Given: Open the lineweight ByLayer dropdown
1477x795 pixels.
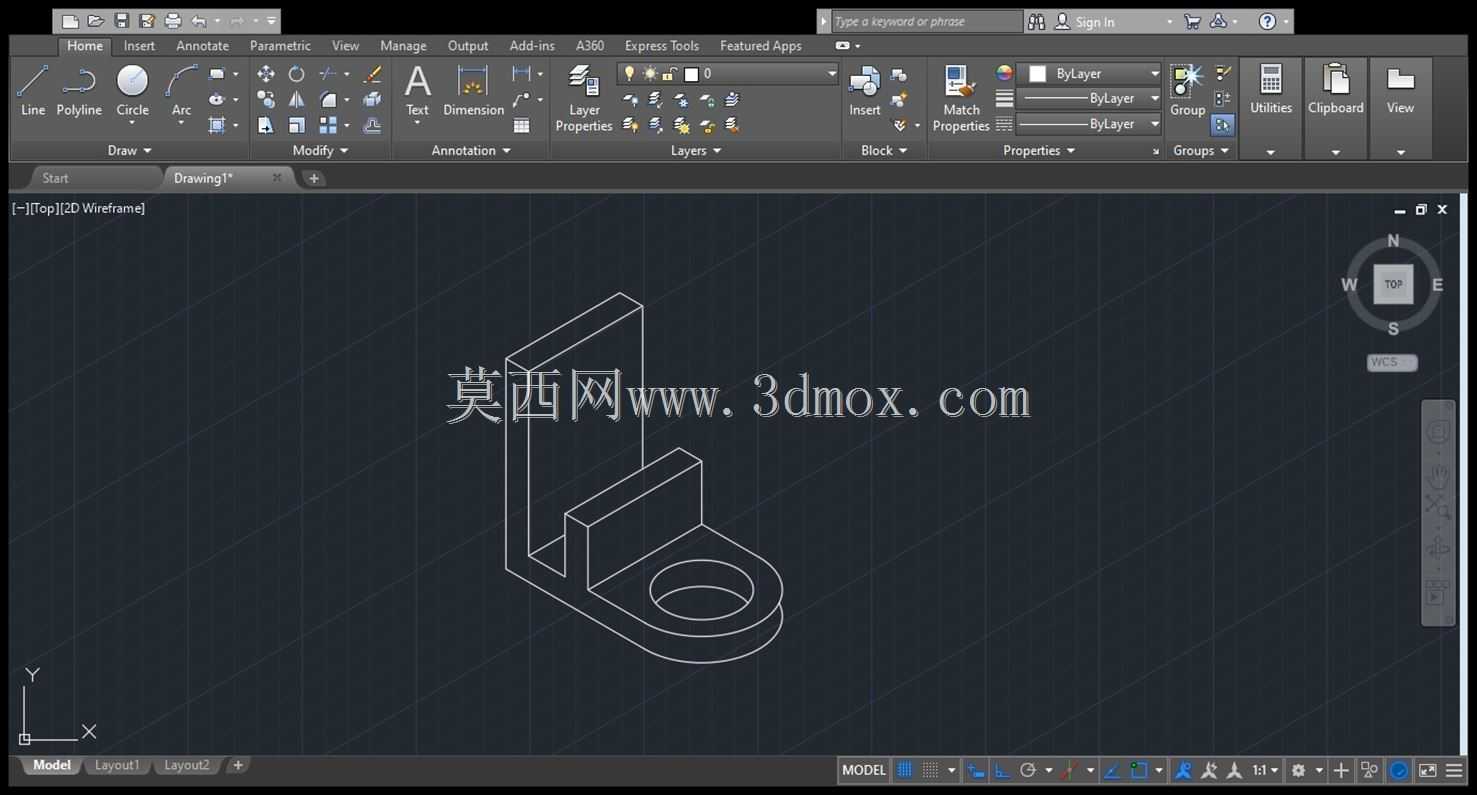Looking at the screenshot, I should click(x=1089, y=98).
